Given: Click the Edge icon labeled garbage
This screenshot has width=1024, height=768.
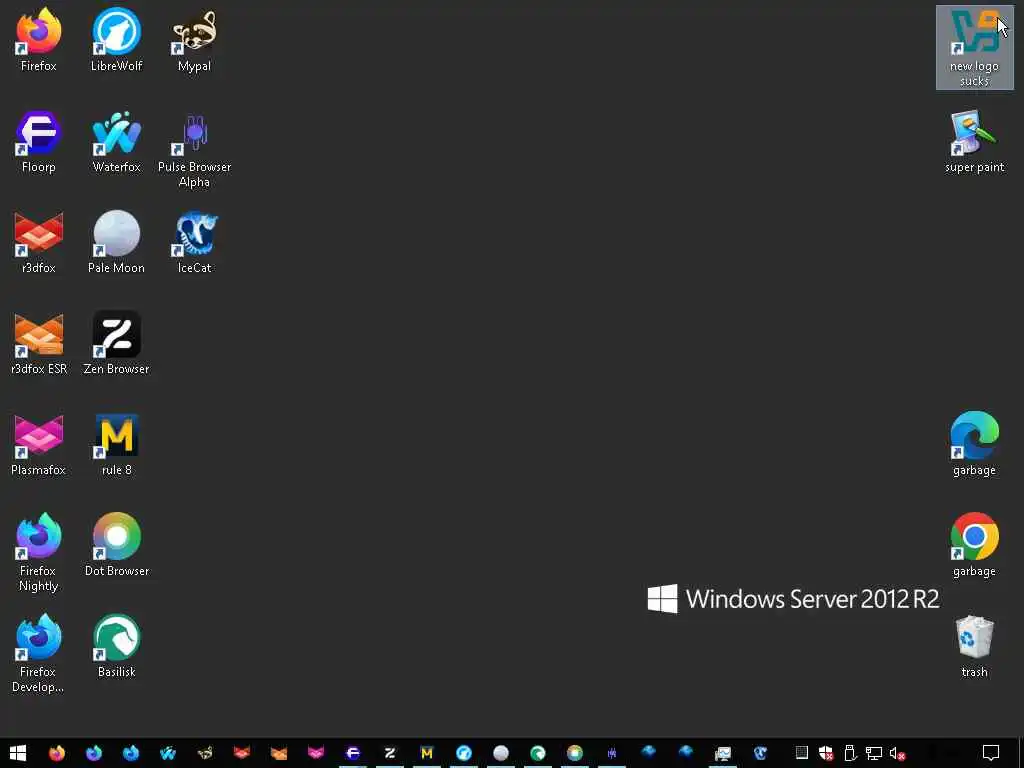Looking at the screenshot, I should tap(974, 444).
